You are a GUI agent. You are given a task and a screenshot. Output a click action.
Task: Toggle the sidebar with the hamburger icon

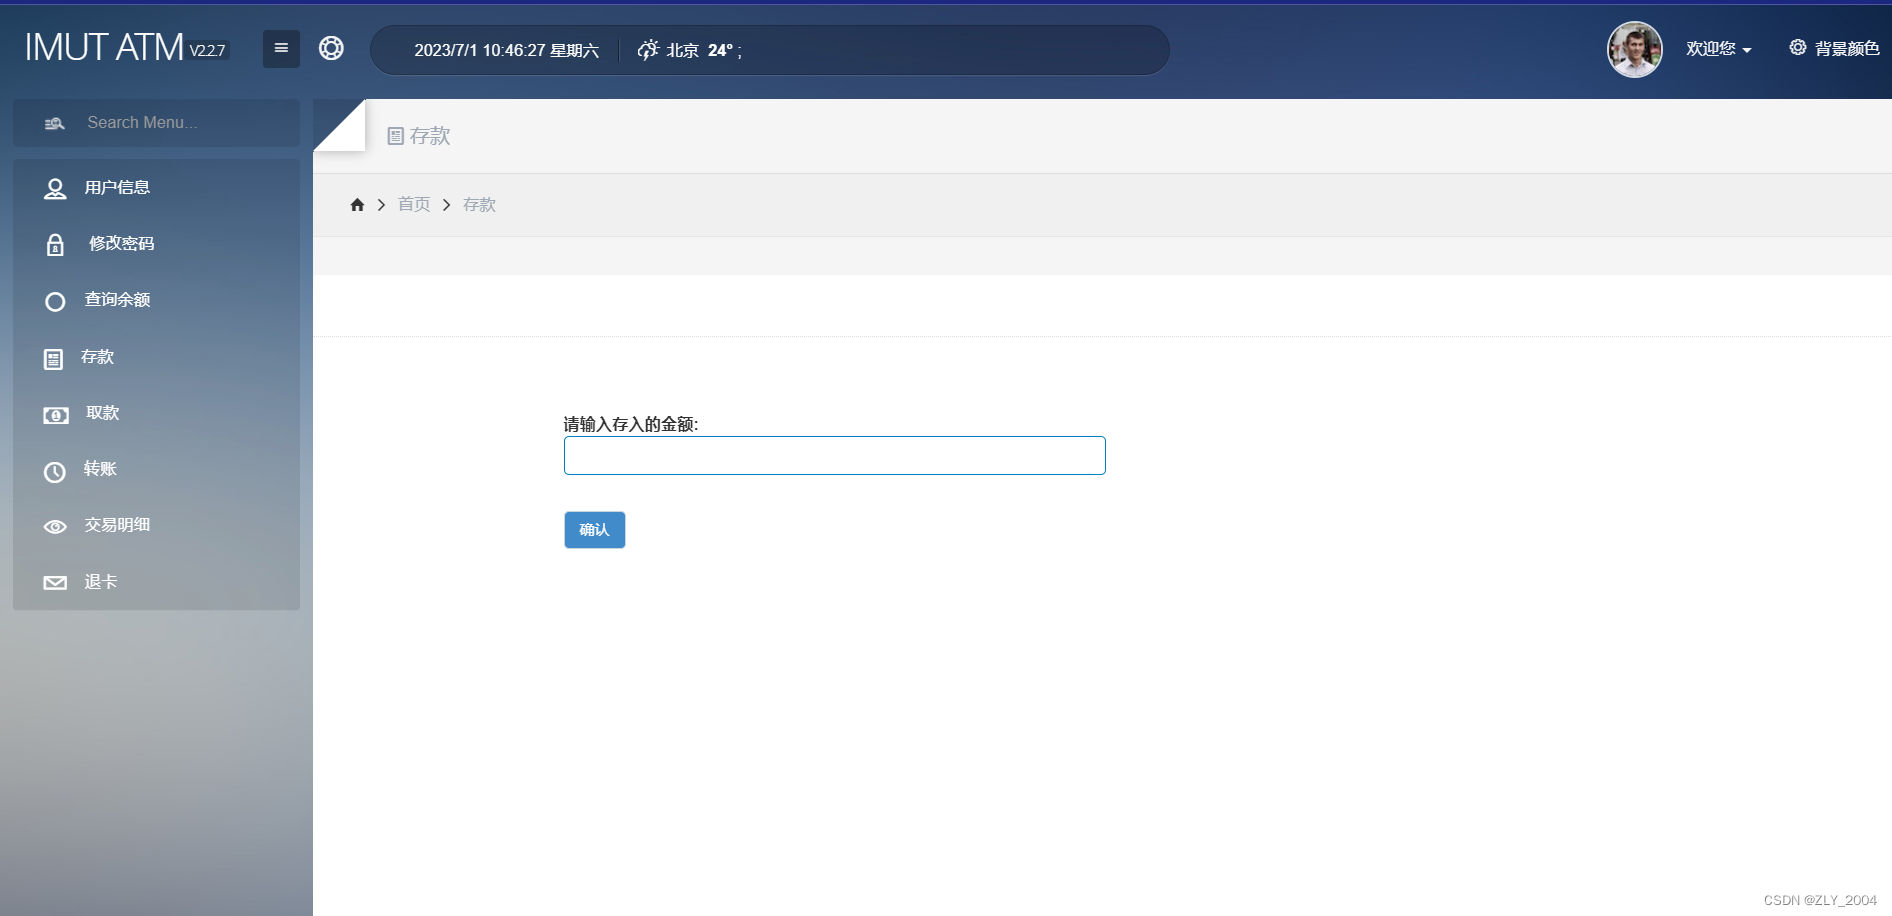[x=281, y=48]
